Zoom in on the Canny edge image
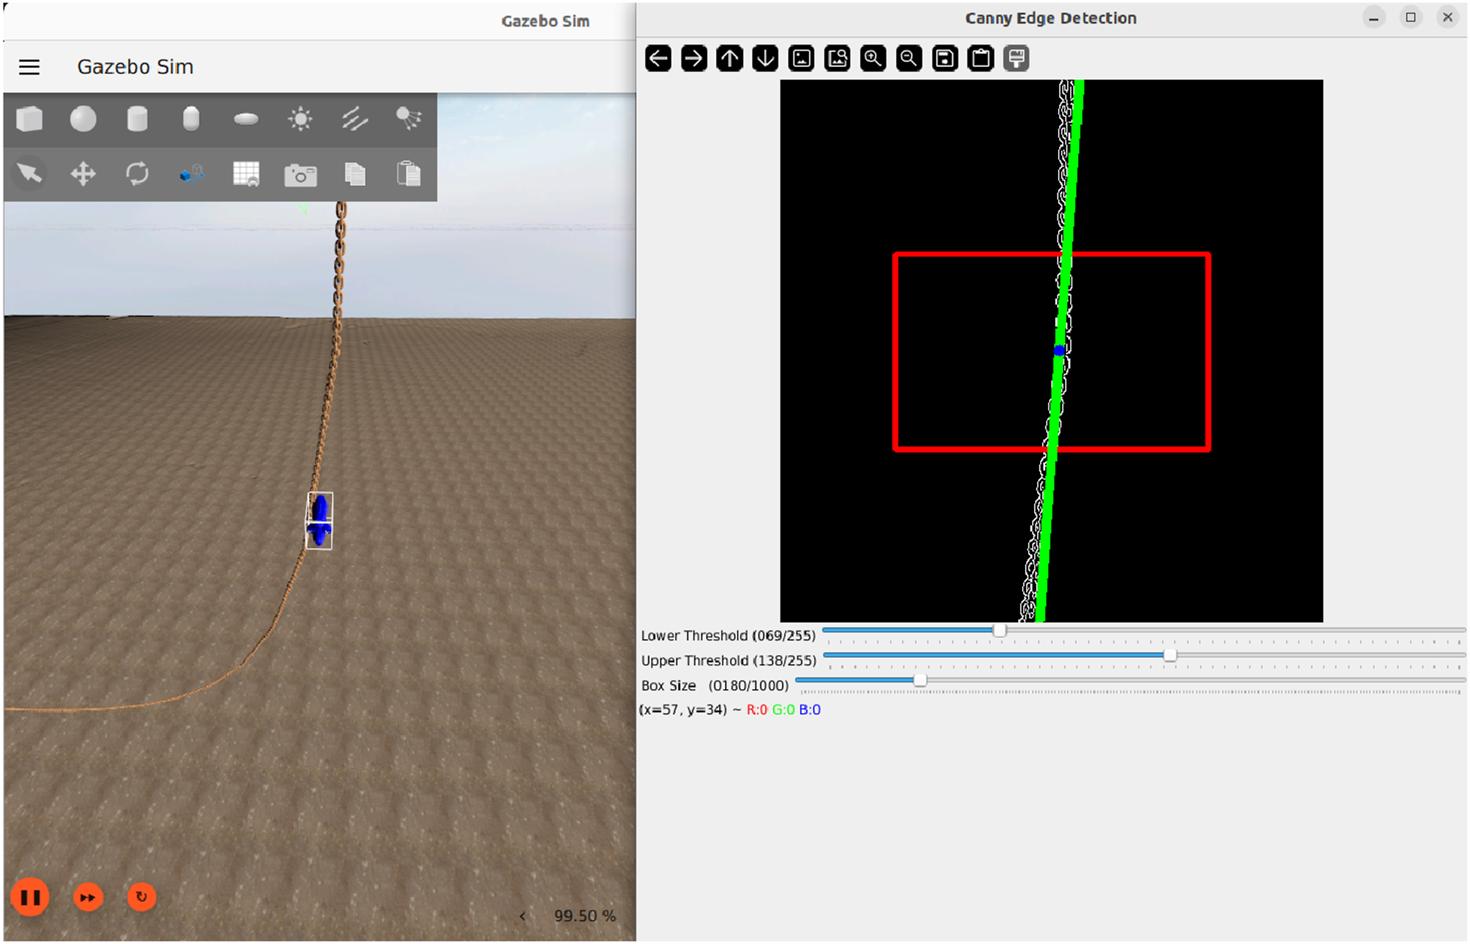1470x944 pixels. [873, 58]
